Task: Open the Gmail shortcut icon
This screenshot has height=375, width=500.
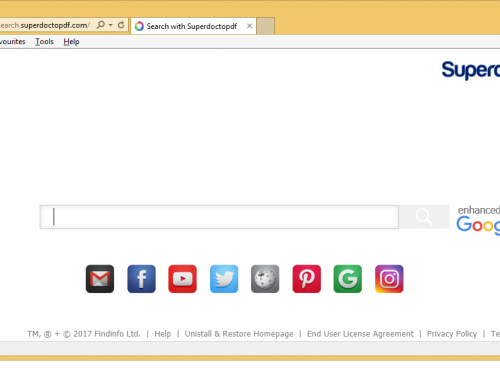Action: (100, 279)
